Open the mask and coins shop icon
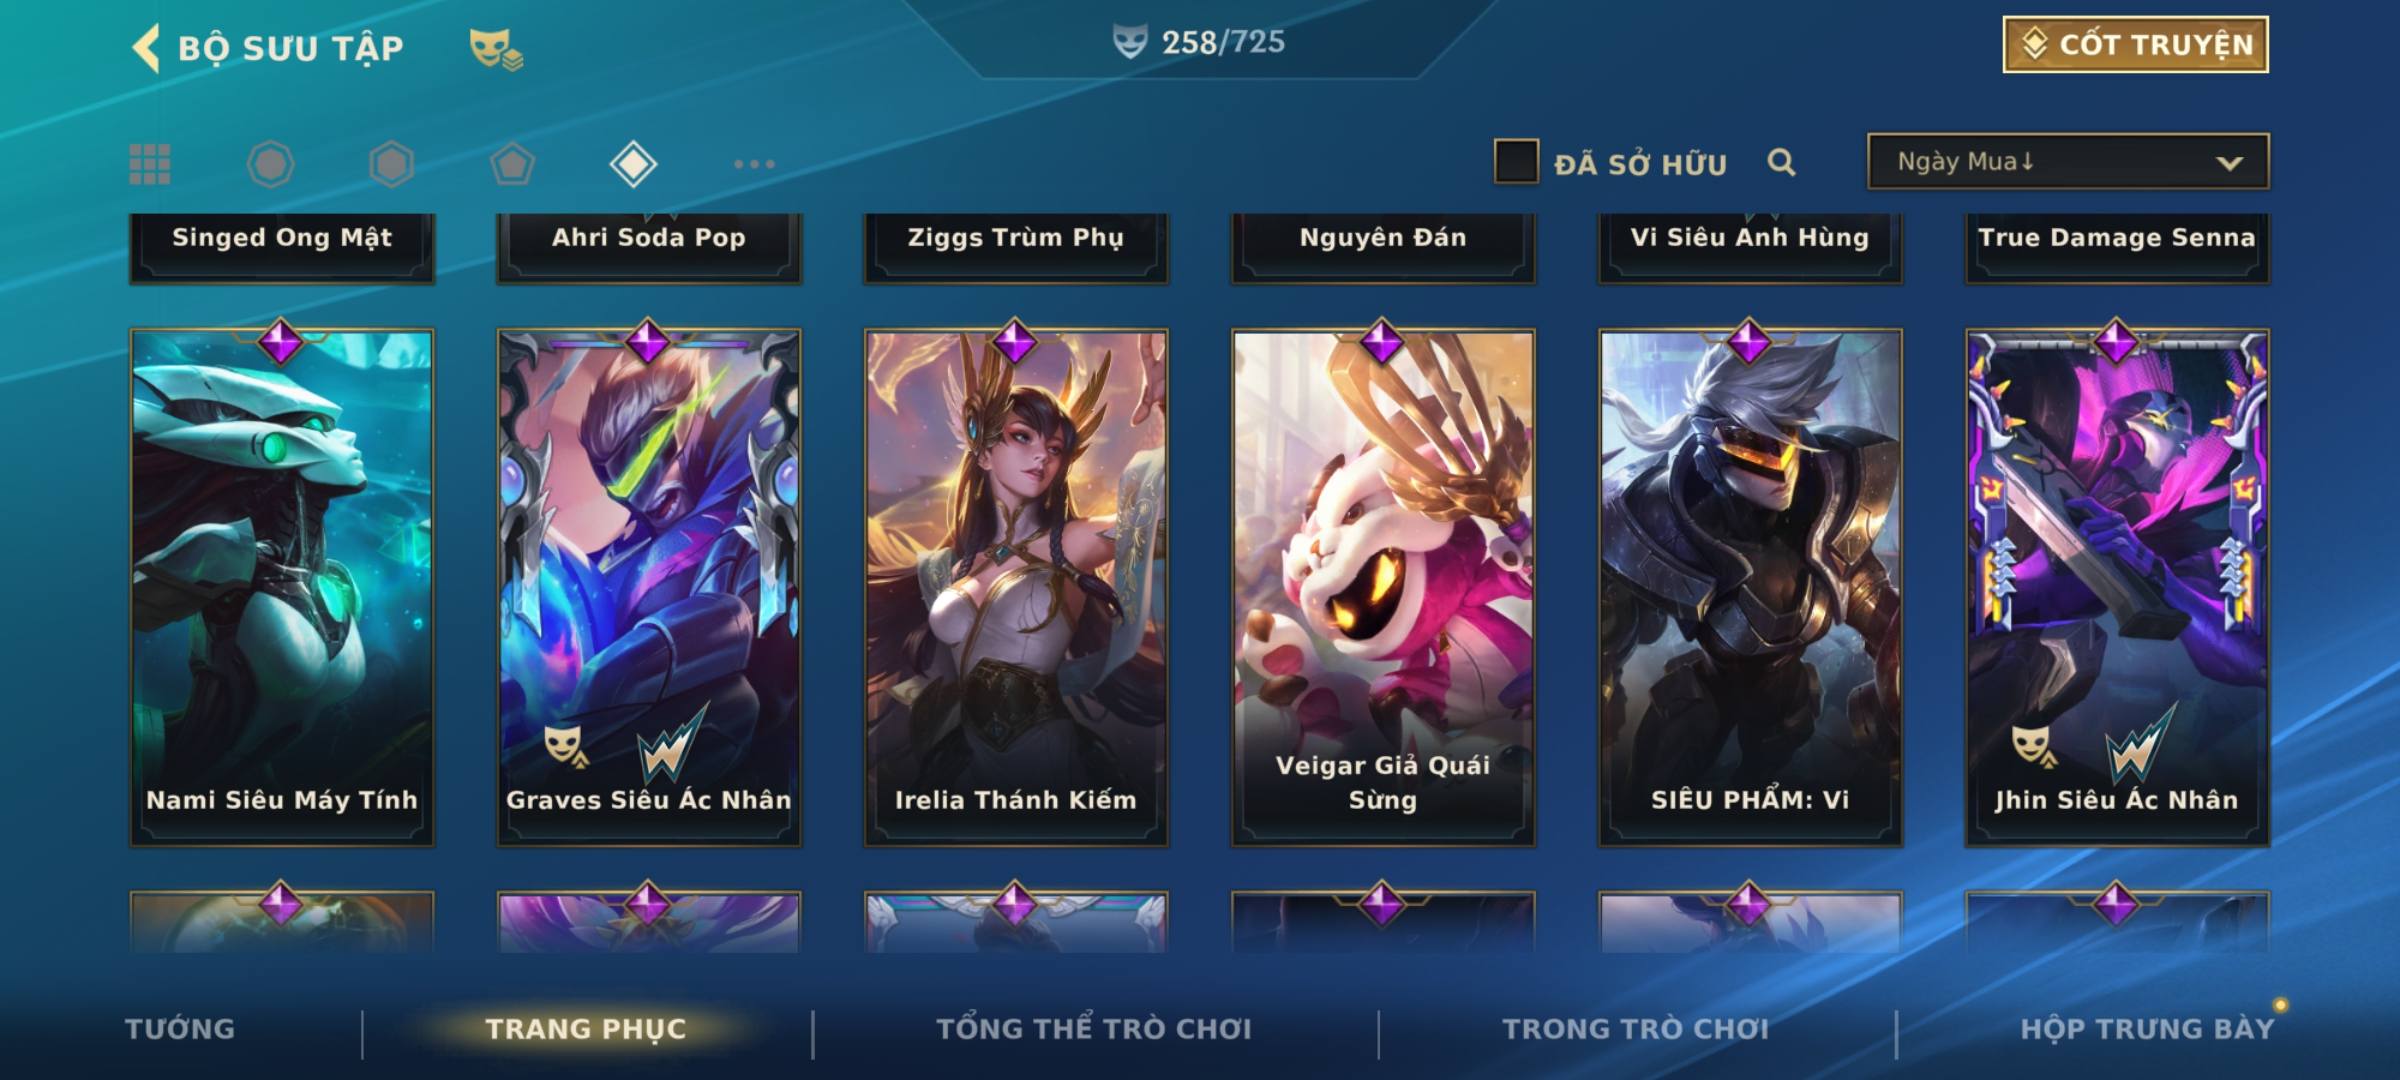The width and height of the screenshot is (2400, 1080). click(x=496, y=49)
